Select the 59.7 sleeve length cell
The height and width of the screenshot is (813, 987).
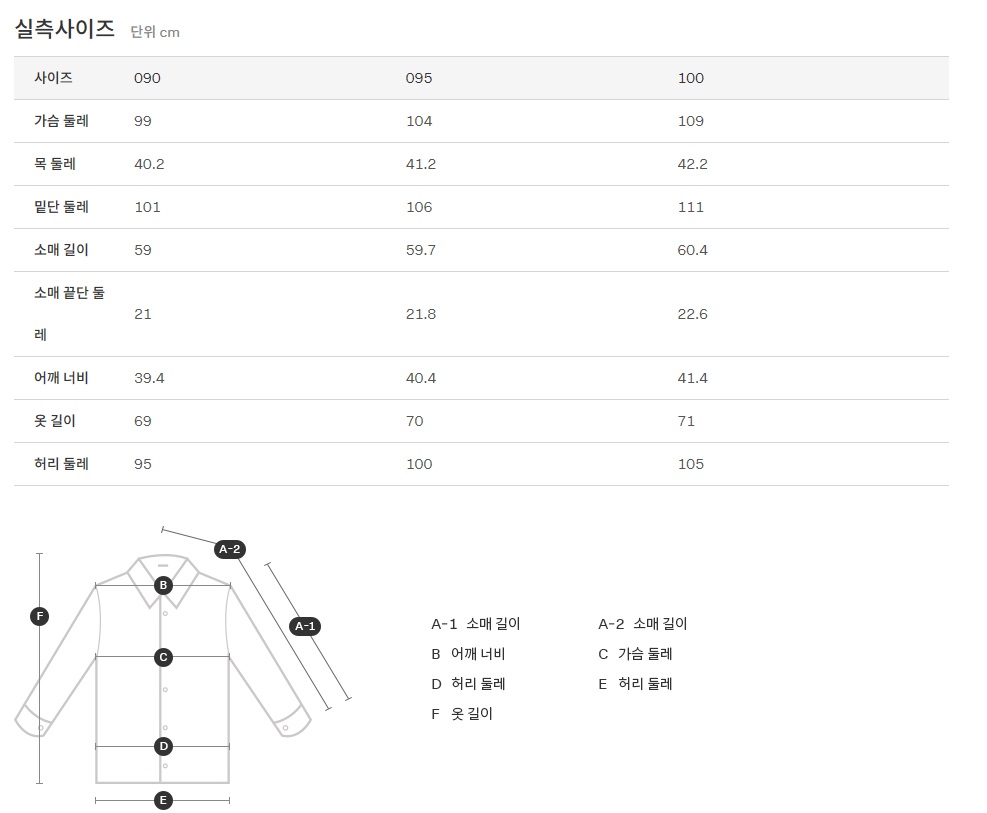pyautogui.click(x=420, y=250)
